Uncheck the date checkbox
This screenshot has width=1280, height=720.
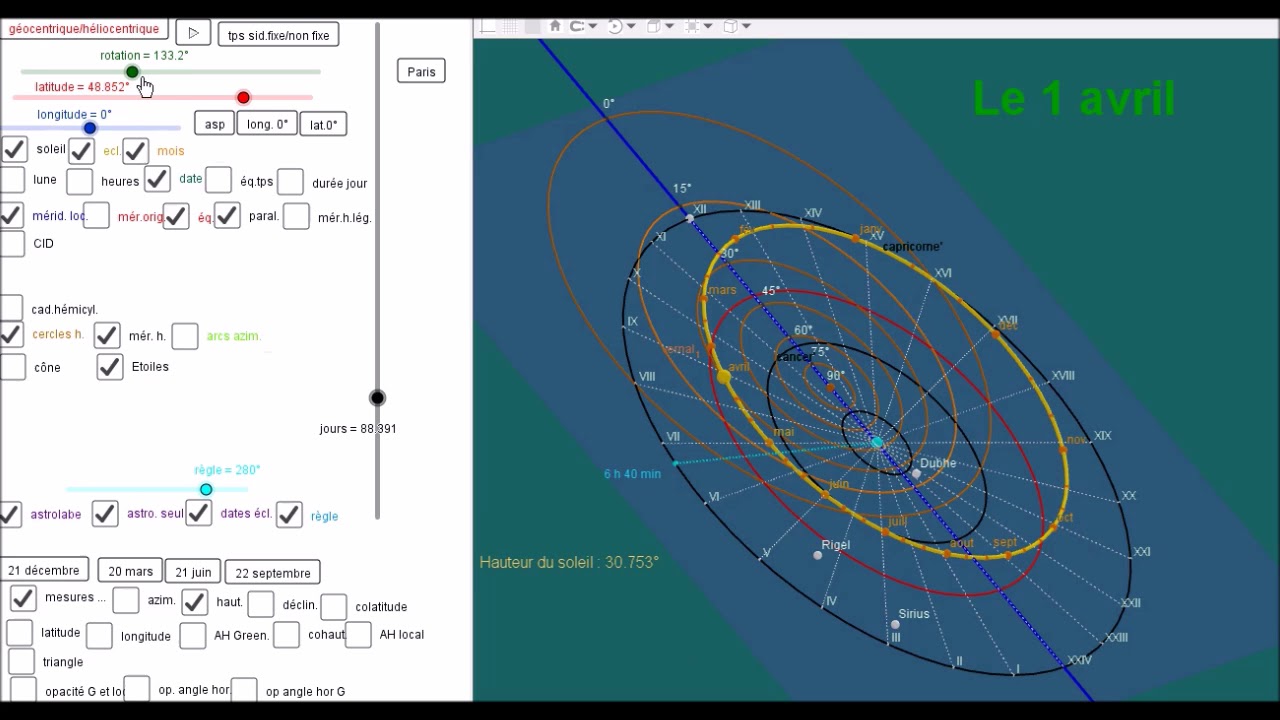click(x=157, y=179)
